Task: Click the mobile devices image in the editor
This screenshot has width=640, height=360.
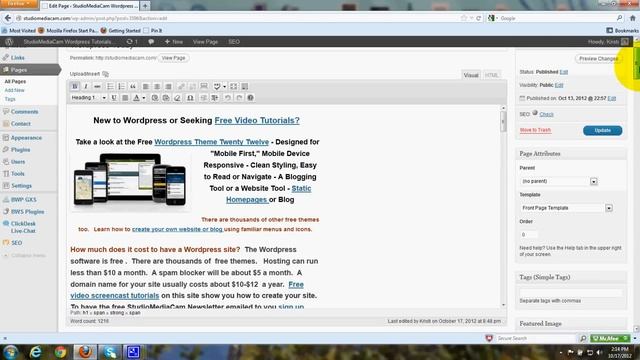Action: click(130, 180)
